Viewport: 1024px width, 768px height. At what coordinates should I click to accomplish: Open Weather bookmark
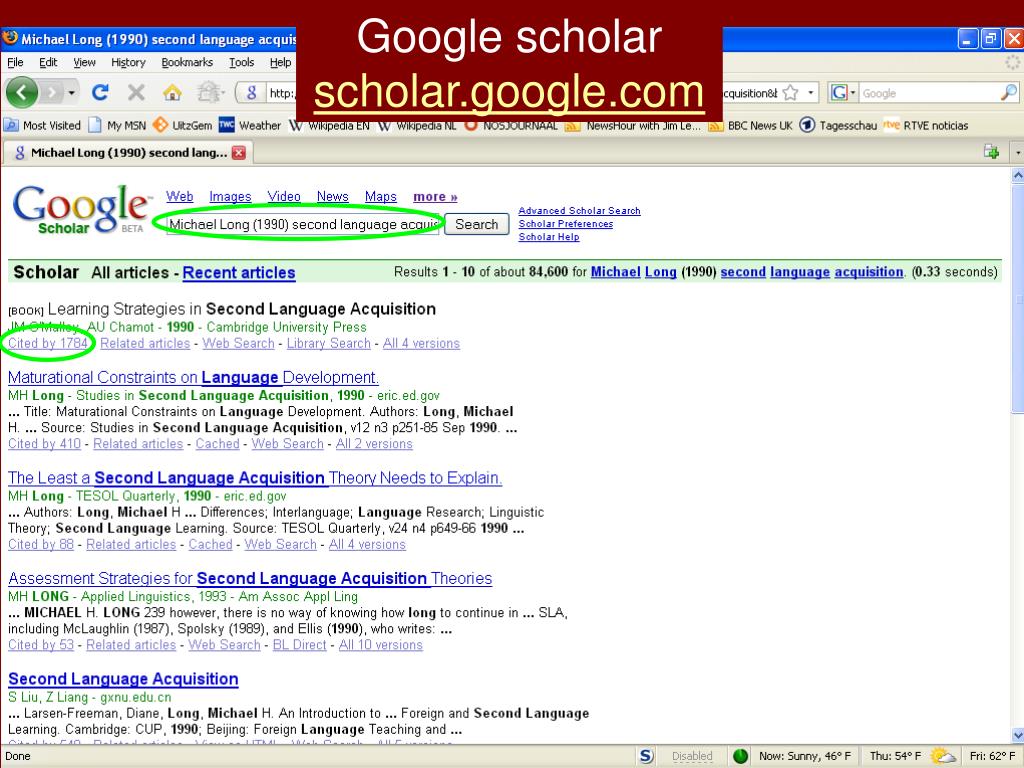[250, 125]
